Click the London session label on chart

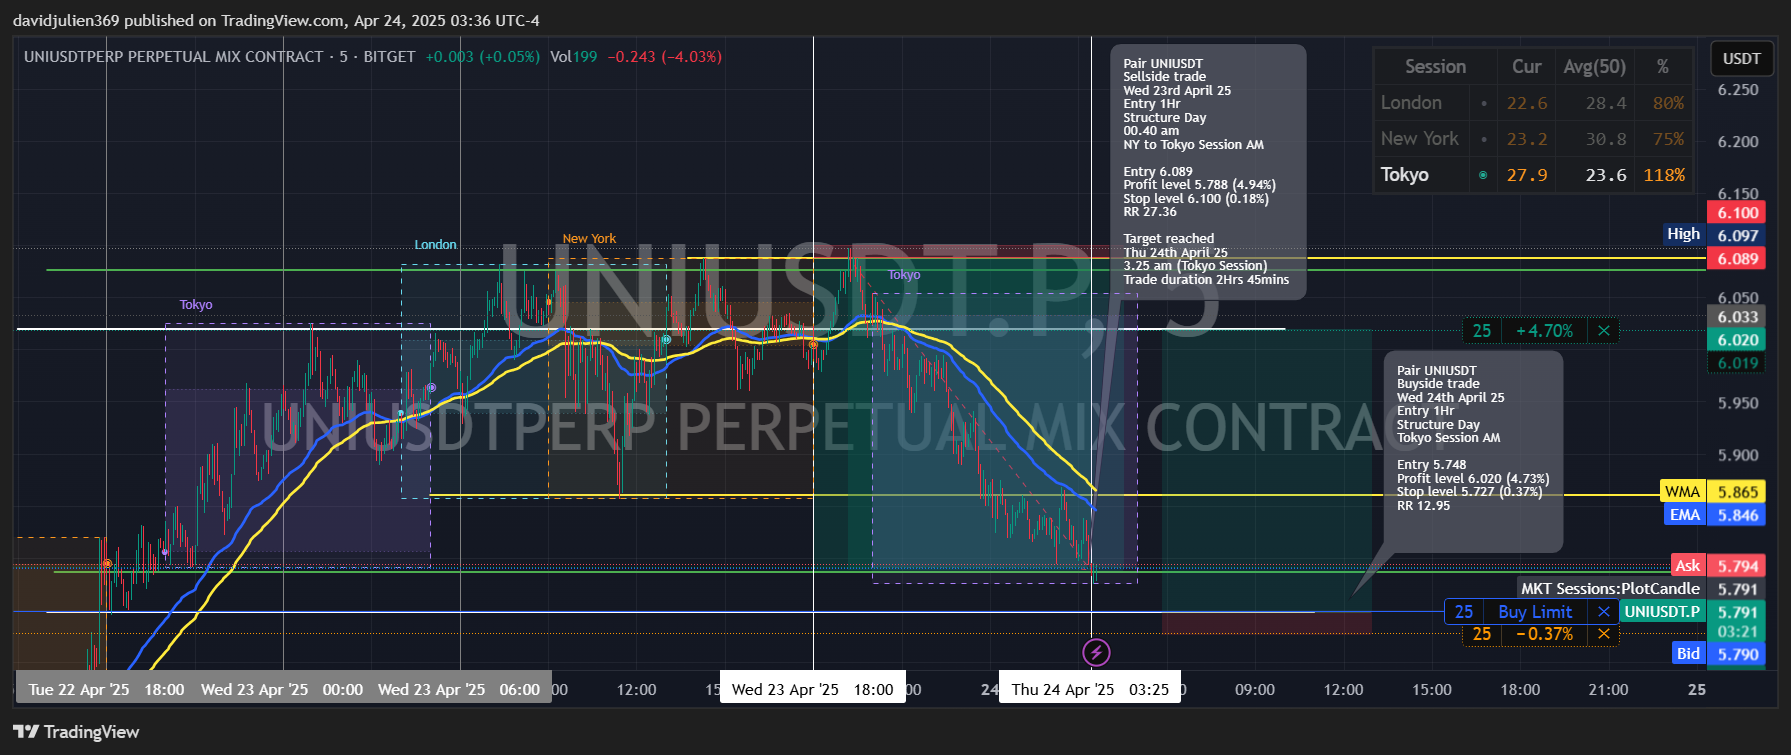435,245
